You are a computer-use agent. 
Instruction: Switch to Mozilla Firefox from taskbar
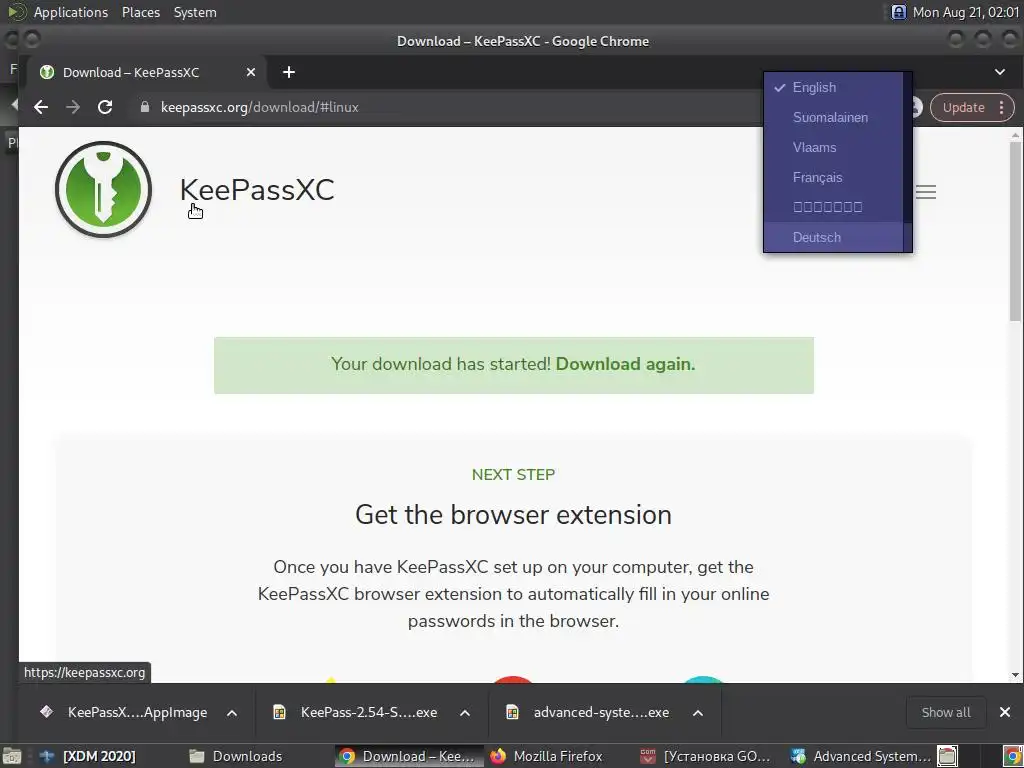[547, 756]
